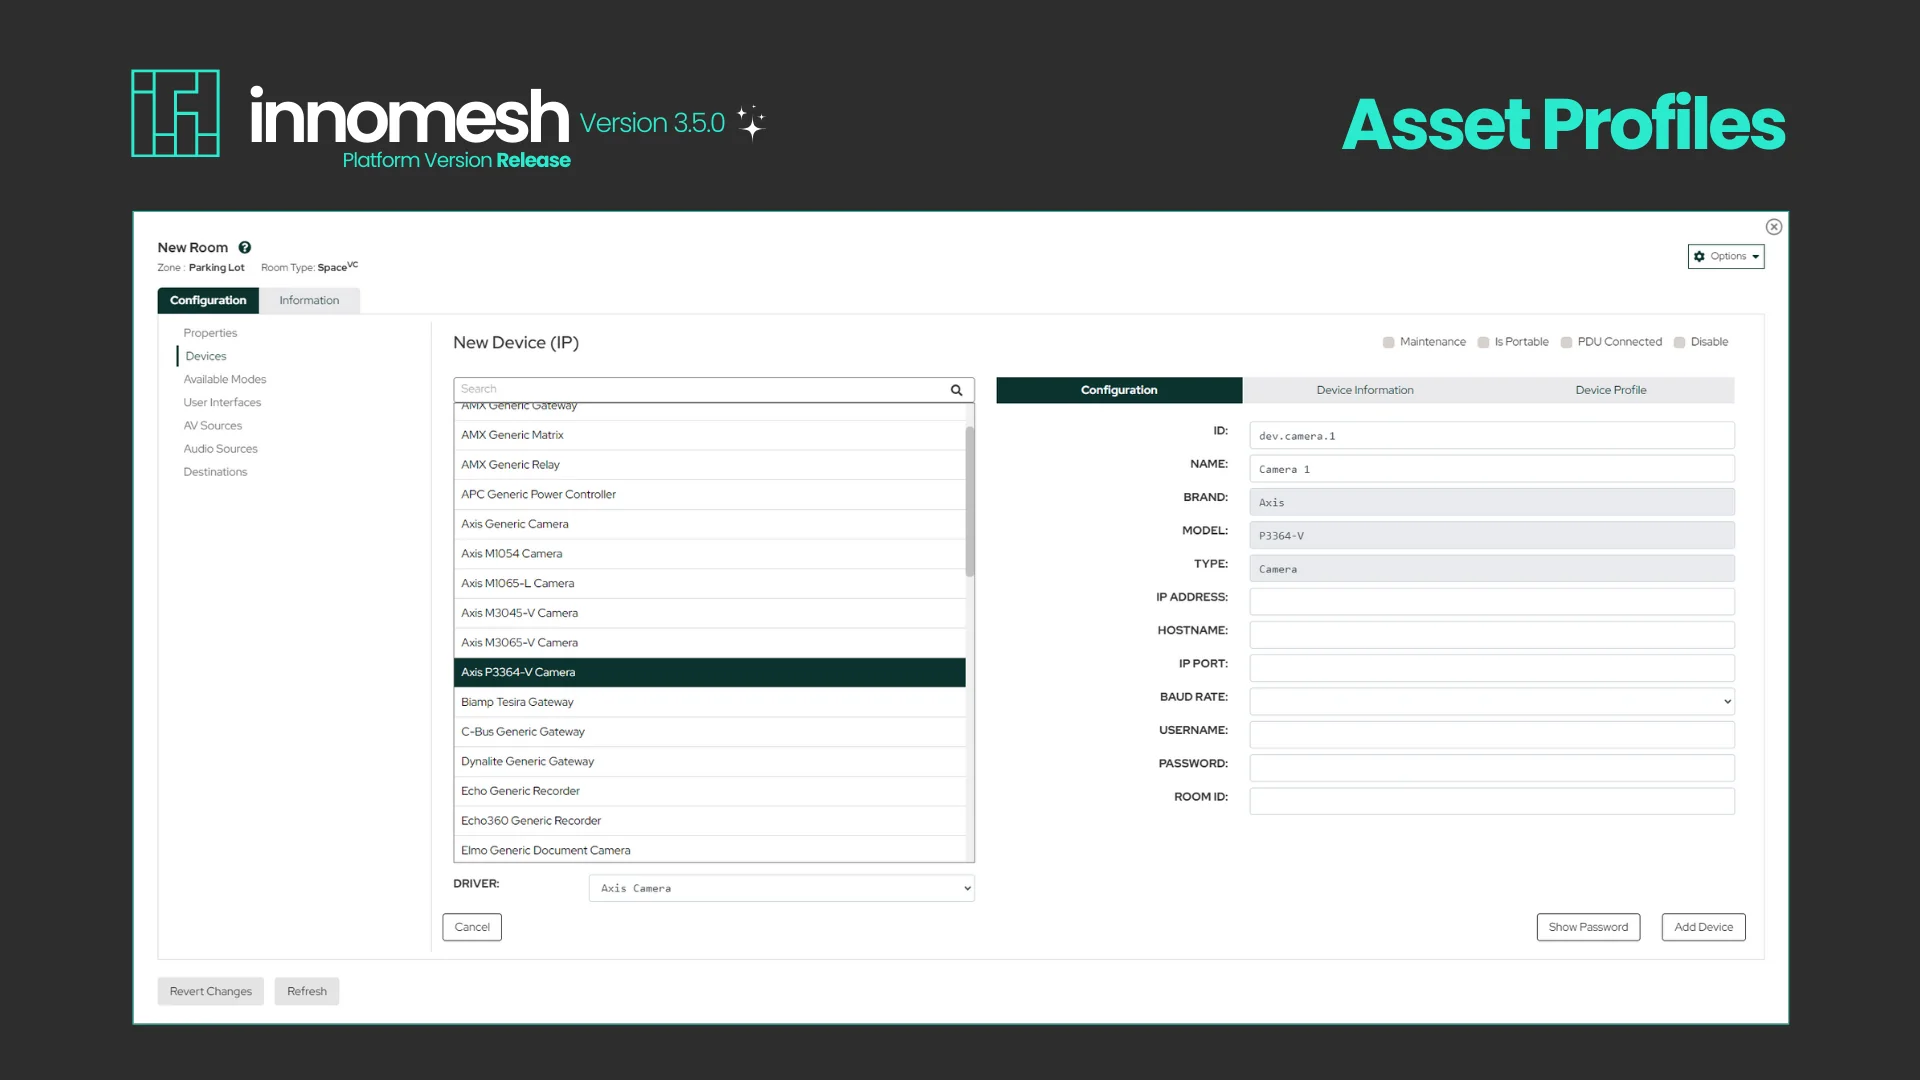Click the Cancel button
Screen dimensions: 1920x1080
472,927
